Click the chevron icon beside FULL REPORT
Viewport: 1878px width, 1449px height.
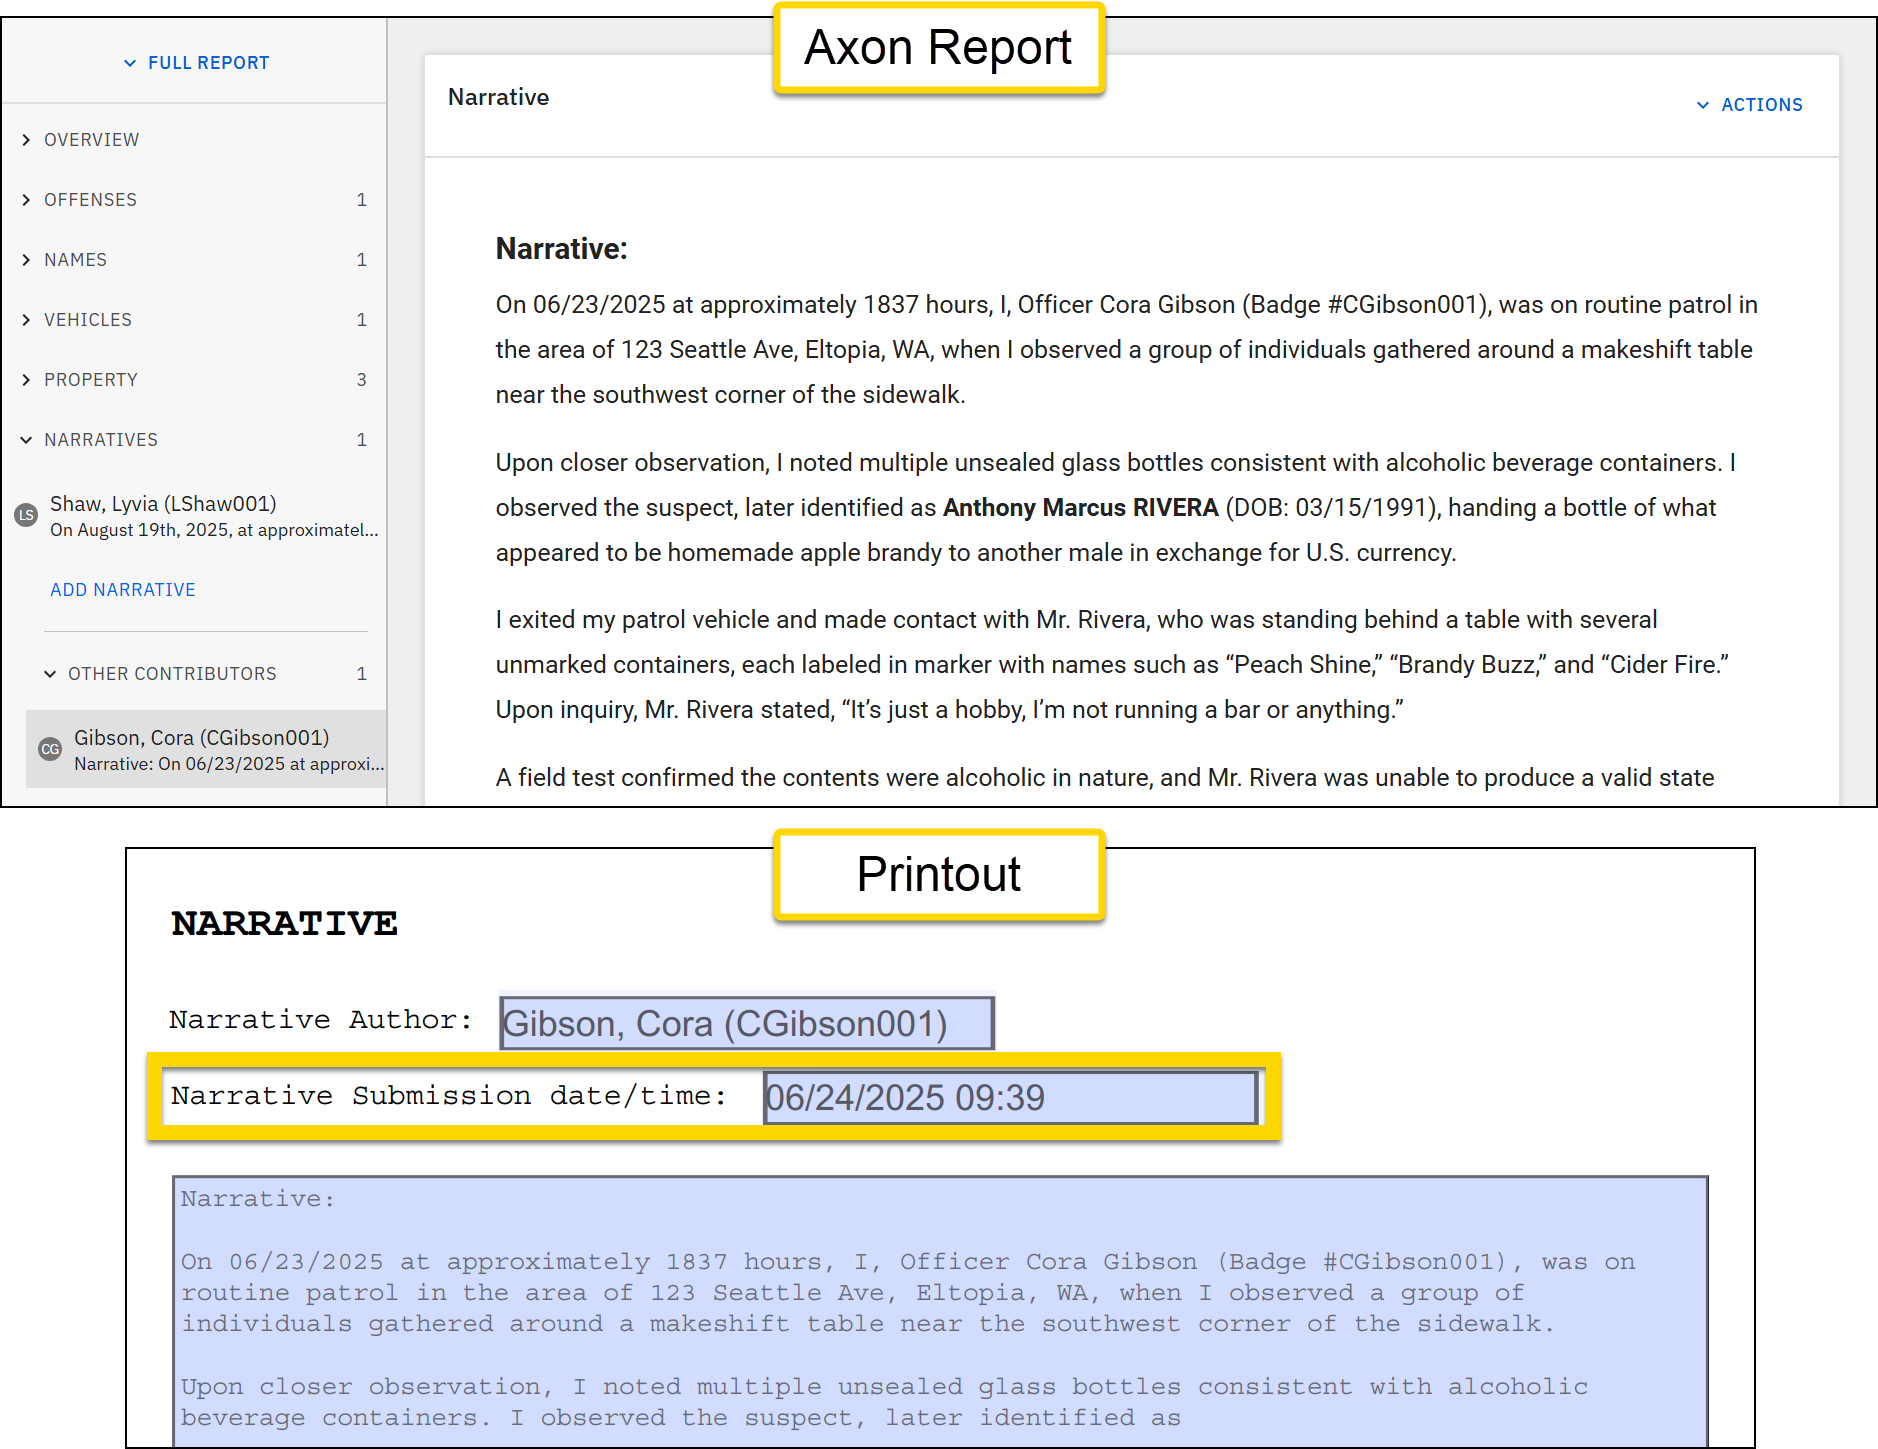click(130, 62)
